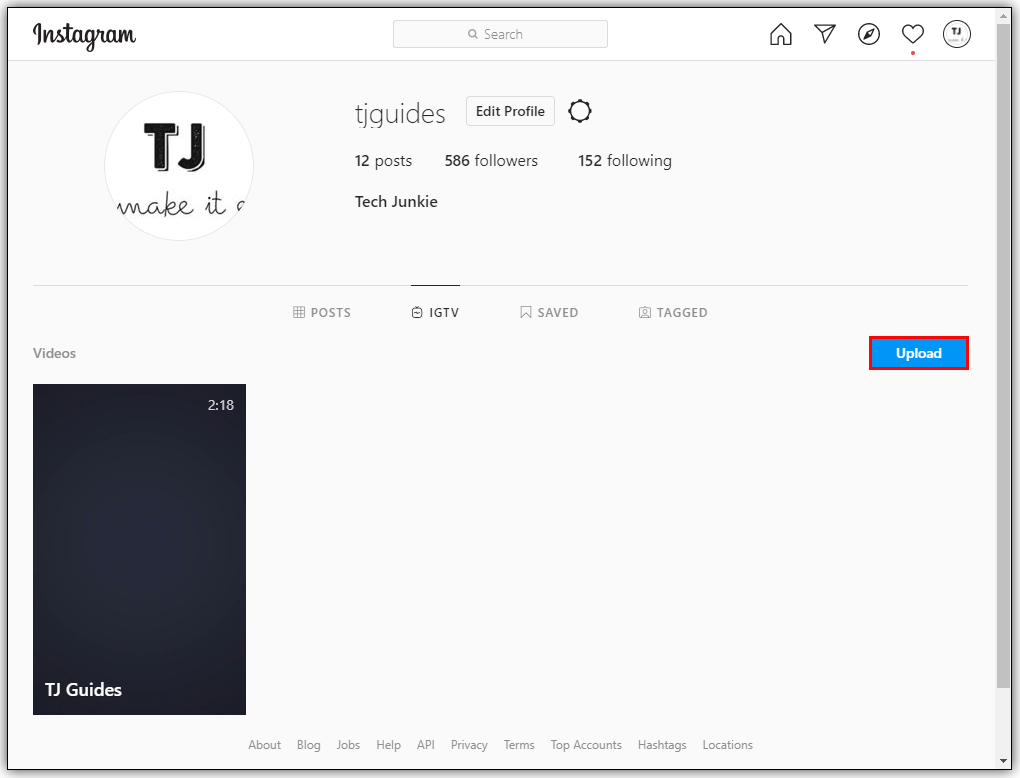
Task: Open the TJ Guides video thumbnail
Action: [139, 549]
